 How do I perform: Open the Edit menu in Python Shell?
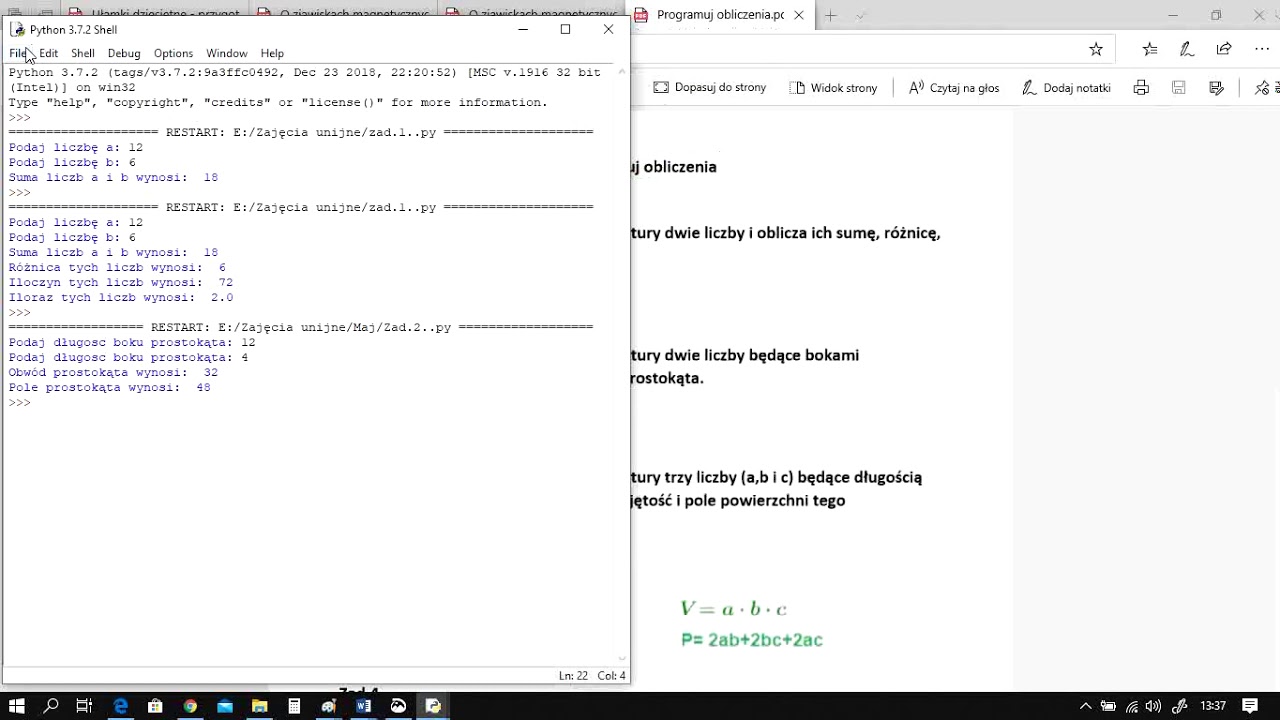48,53
